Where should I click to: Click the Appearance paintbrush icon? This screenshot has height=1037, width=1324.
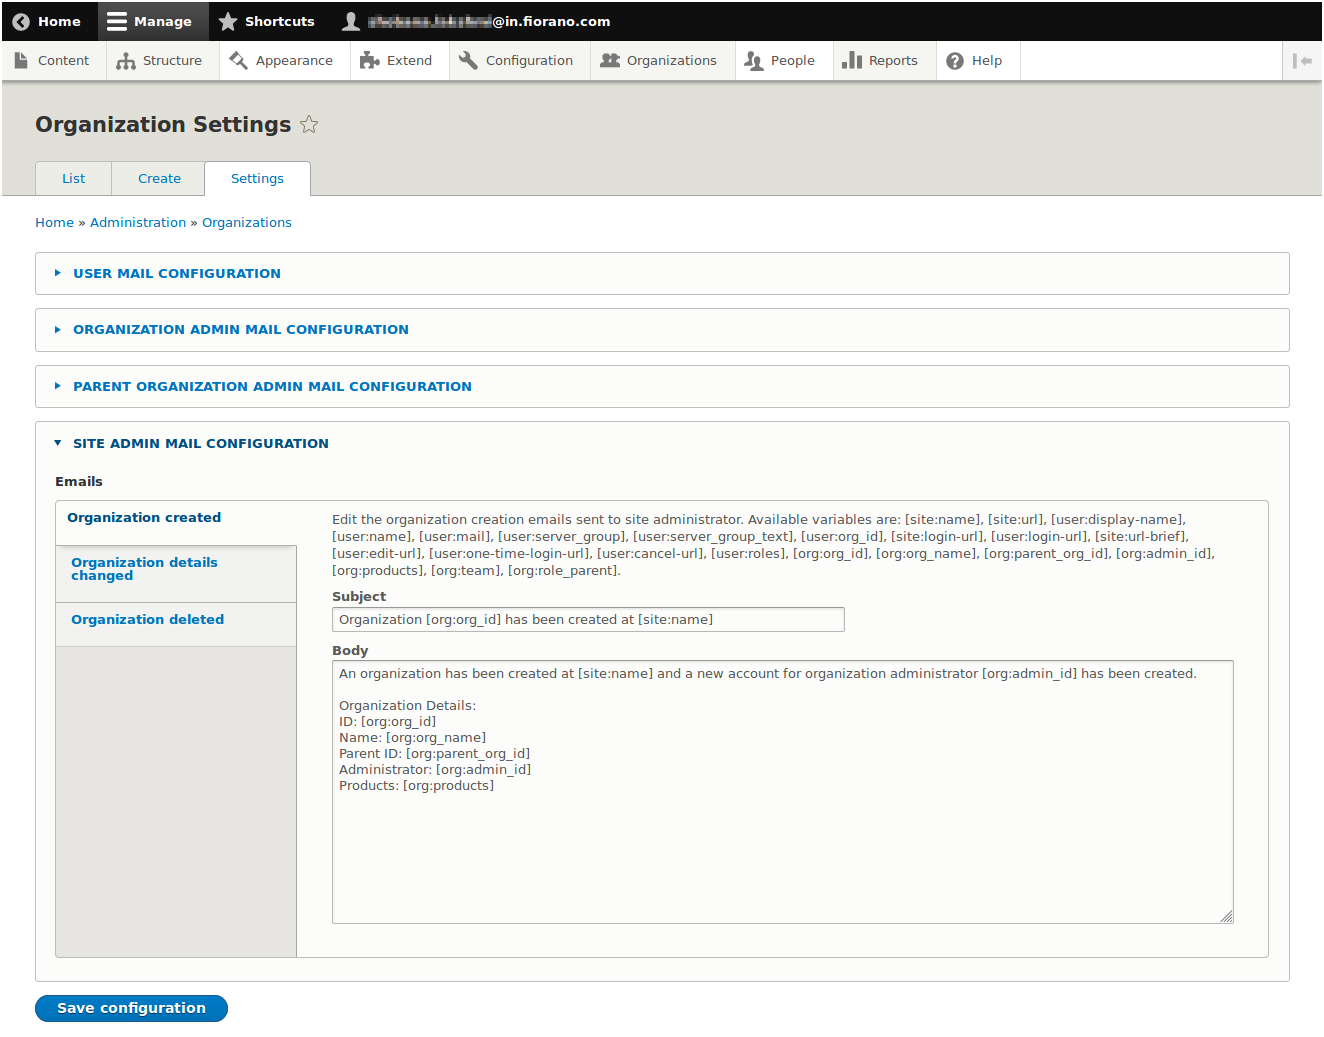239,61
